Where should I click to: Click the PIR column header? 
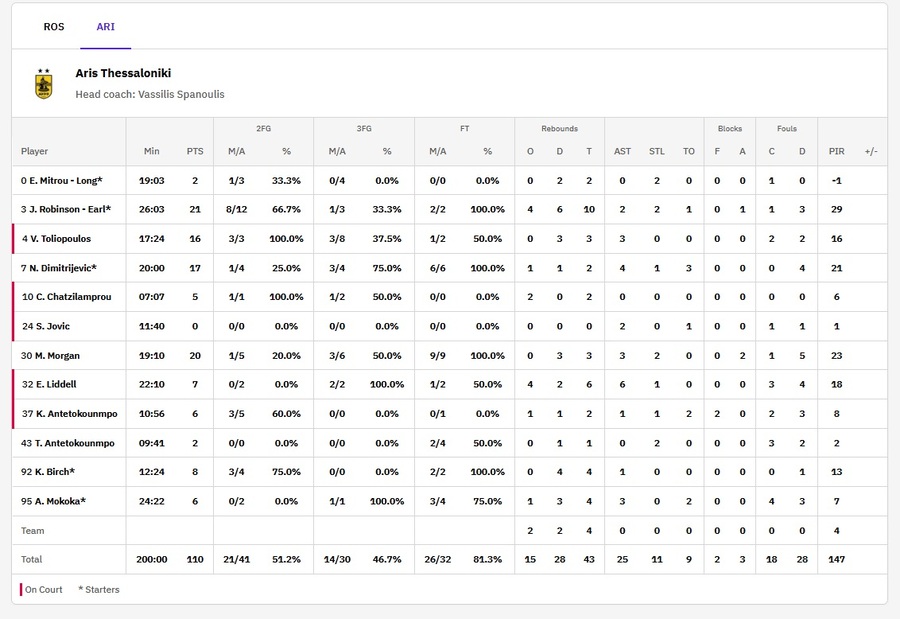click(x=836, y=151)
